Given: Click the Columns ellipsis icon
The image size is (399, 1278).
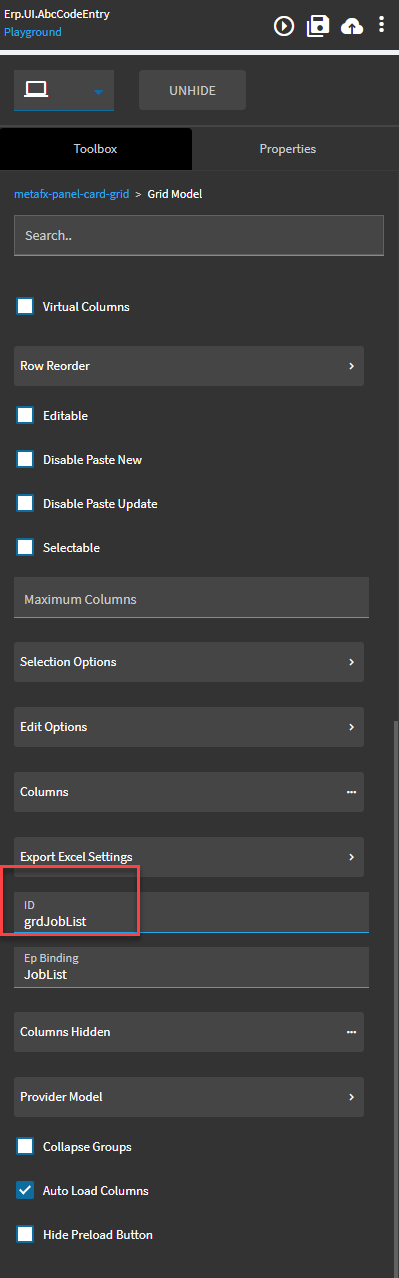Looking at the screenshot, I should point(351,791).
